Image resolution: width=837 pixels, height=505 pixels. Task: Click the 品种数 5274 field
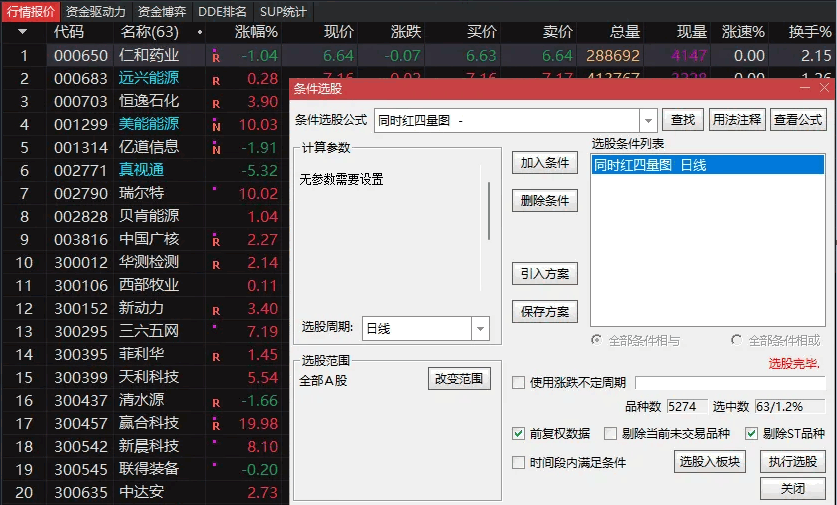click(x=687, y=407)
